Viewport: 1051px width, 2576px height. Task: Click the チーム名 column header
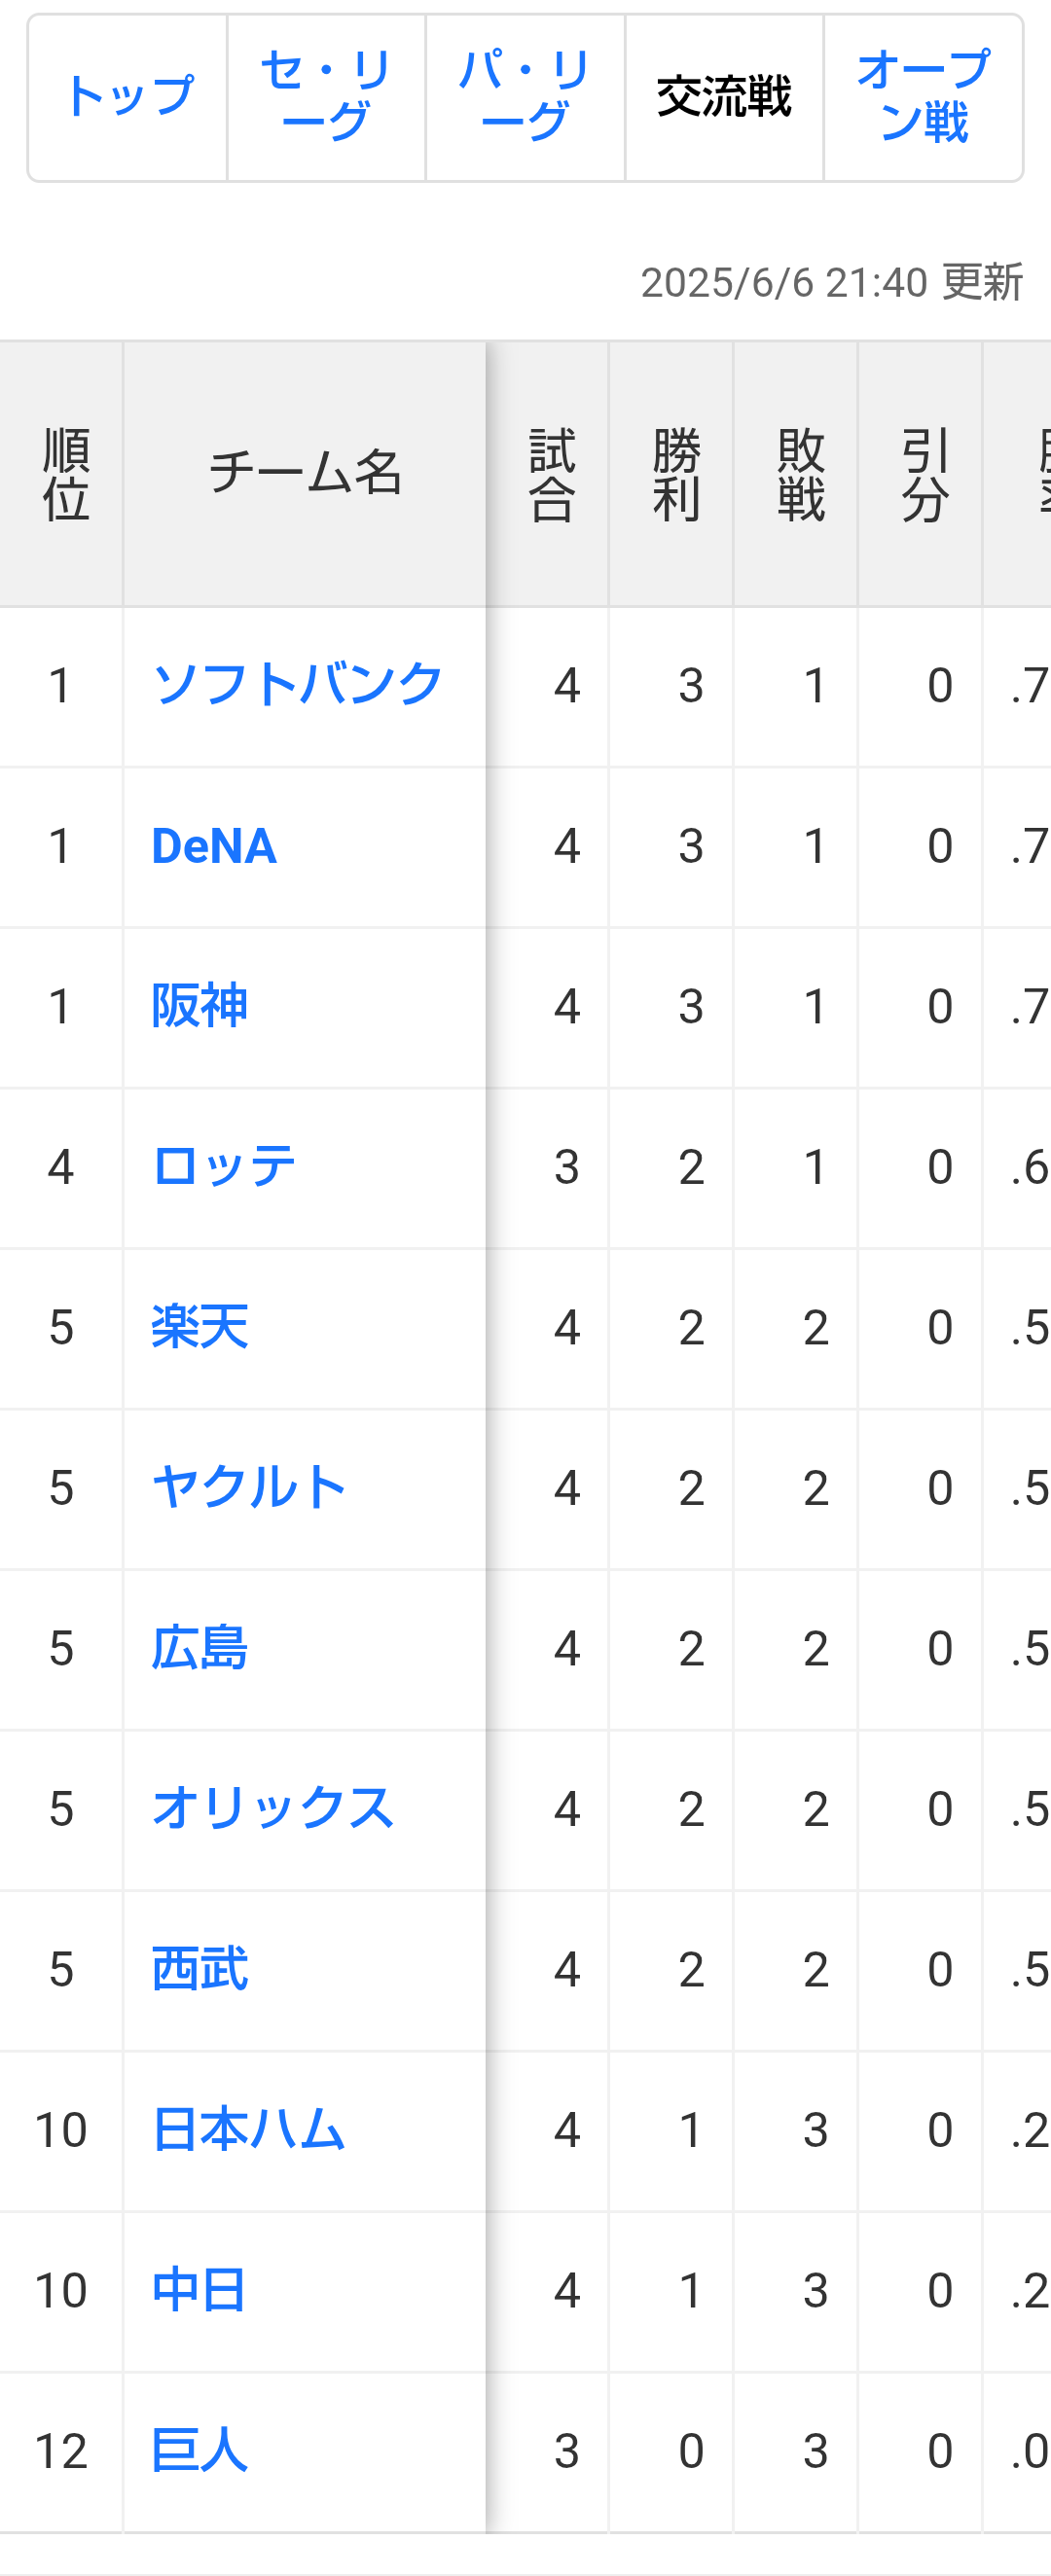[x=305, y=474]
